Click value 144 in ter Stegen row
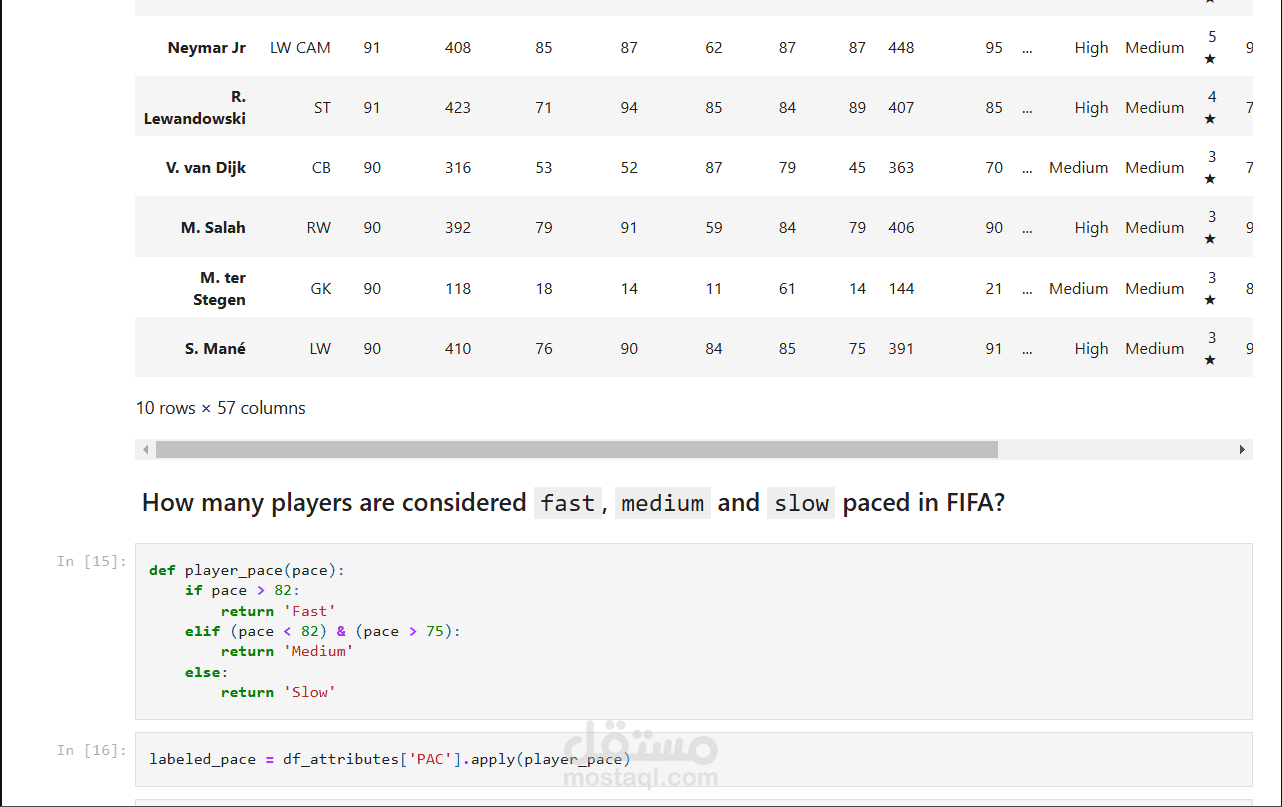This screenshot has height=807, width=1282. point(901,288)
